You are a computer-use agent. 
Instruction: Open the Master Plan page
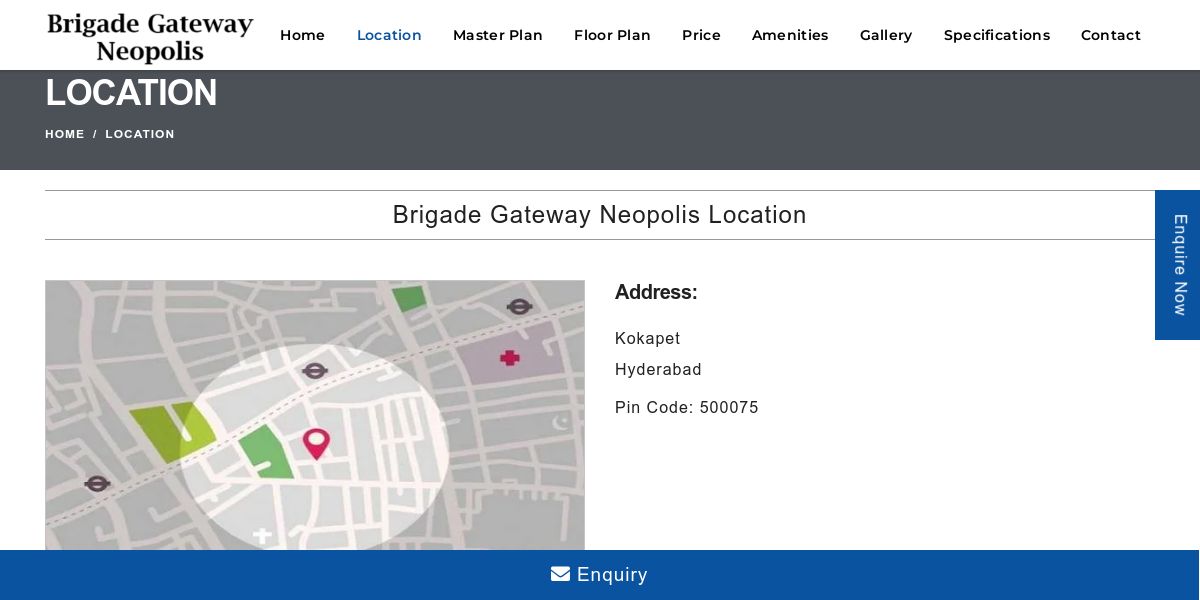[498, 35]
